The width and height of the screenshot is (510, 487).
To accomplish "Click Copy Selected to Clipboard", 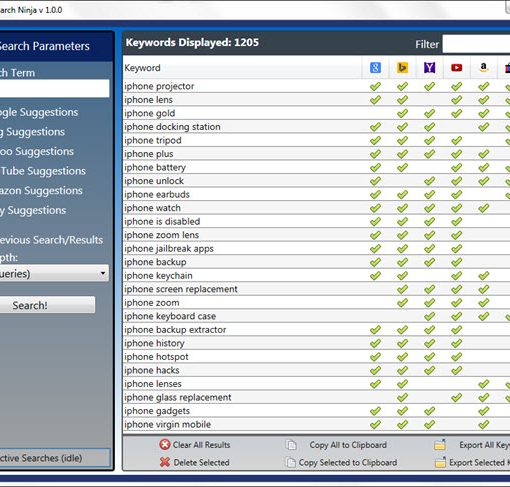I will (x=348, y=462).
